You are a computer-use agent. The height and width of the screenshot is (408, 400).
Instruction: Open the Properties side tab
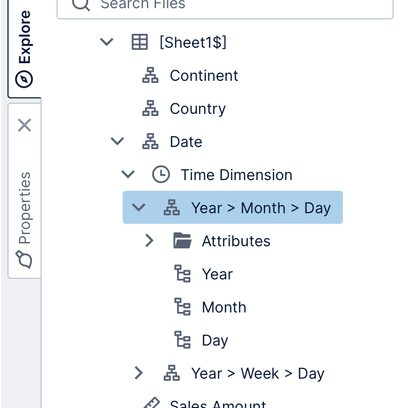click(24, 219)
